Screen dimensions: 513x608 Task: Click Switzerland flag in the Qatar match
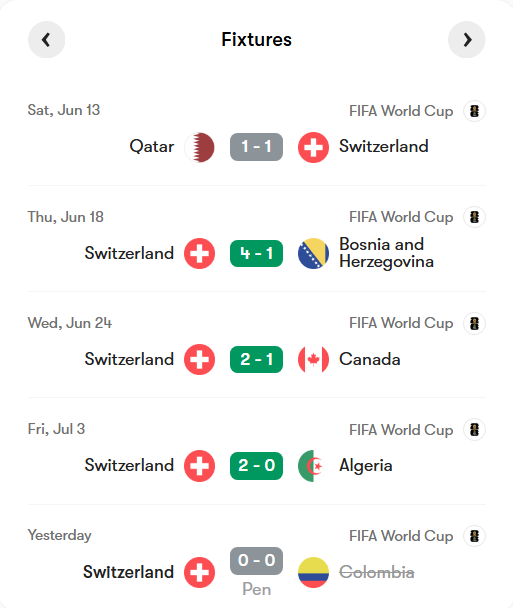[x=313, y=147]
